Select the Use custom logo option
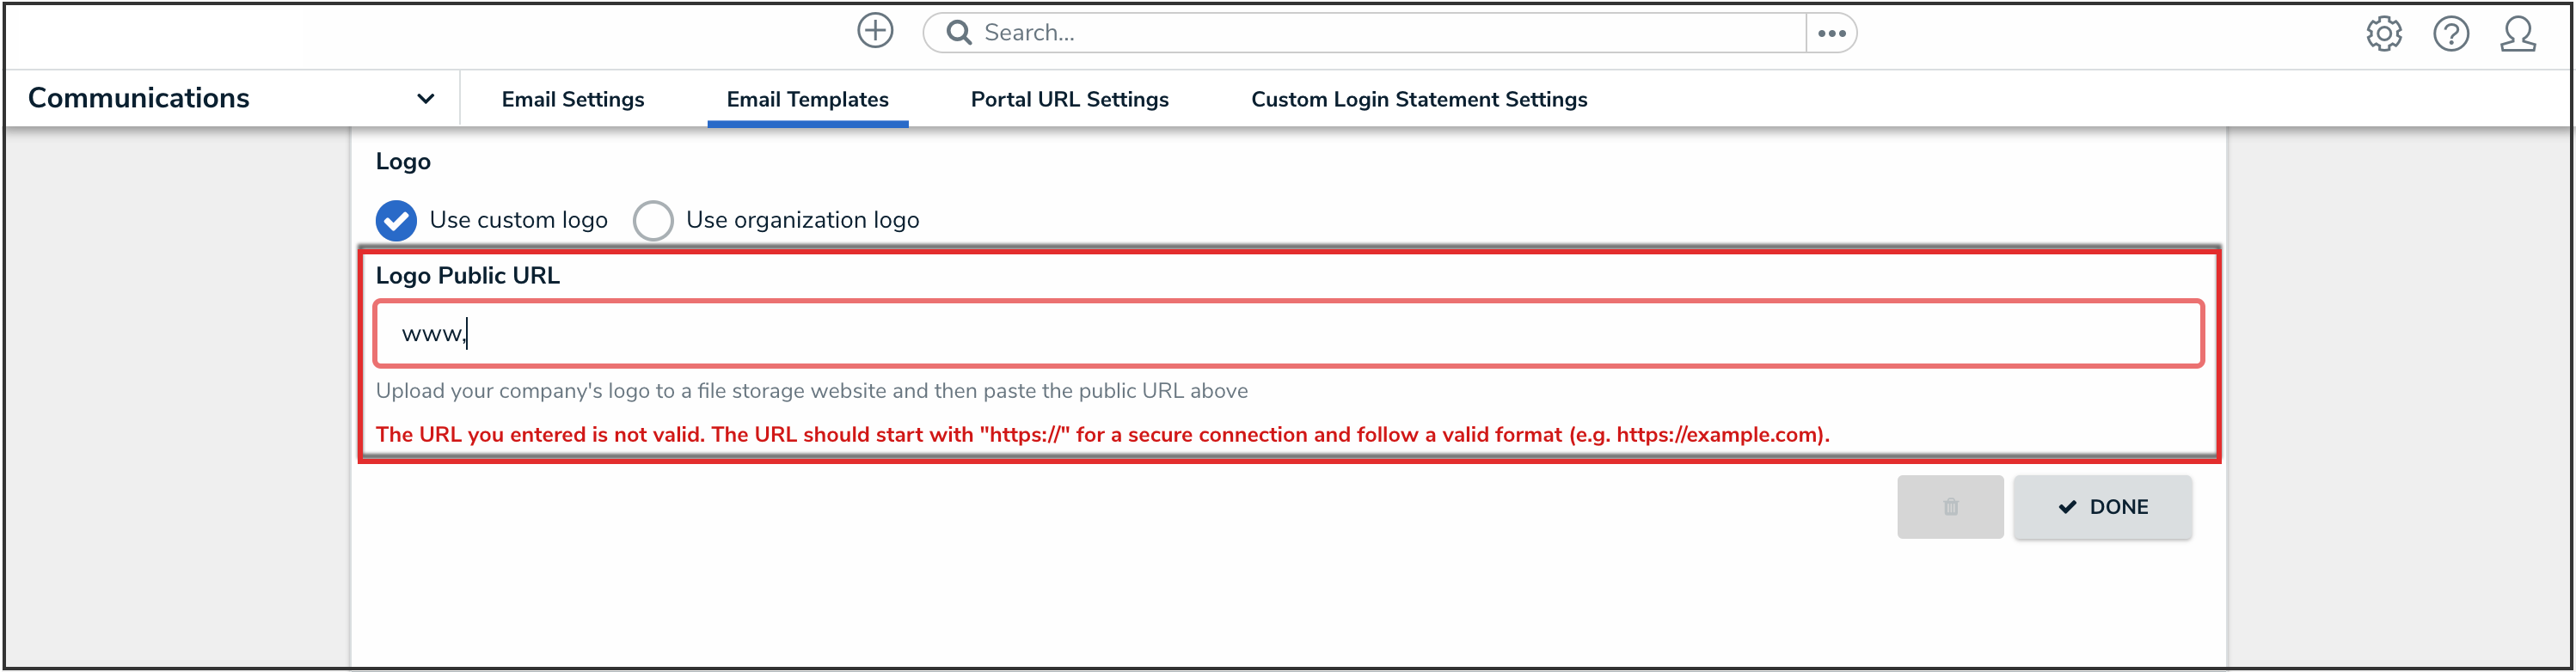The width and height of the screenshot is (2576, 672). tap(397, 220)
